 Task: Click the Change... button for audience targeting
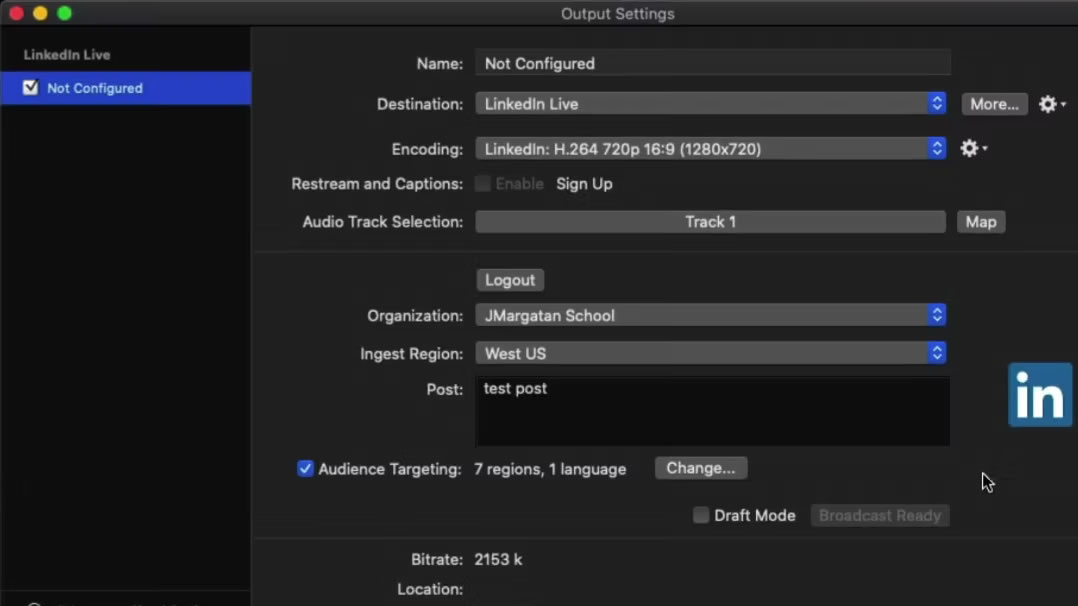[701, 468]
